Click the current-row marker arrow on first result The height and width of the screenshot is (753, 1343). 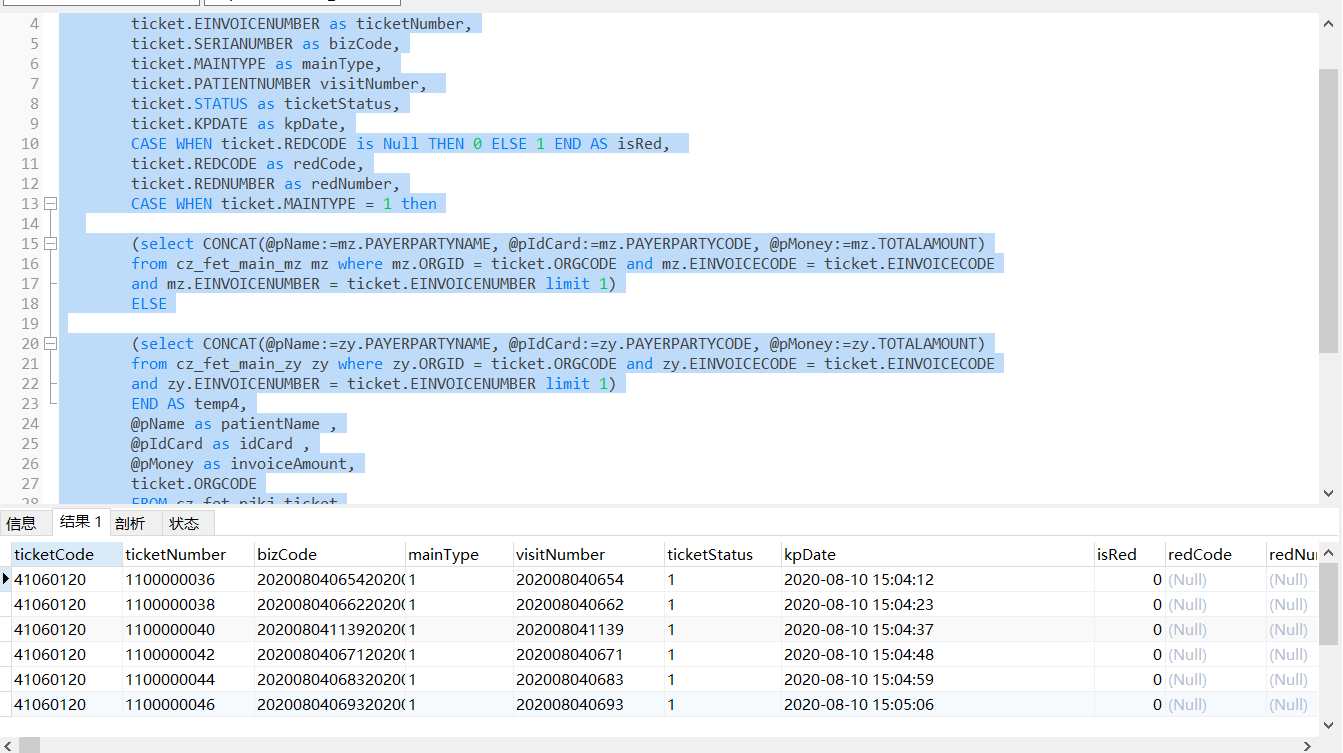click(x=6, y=579)
